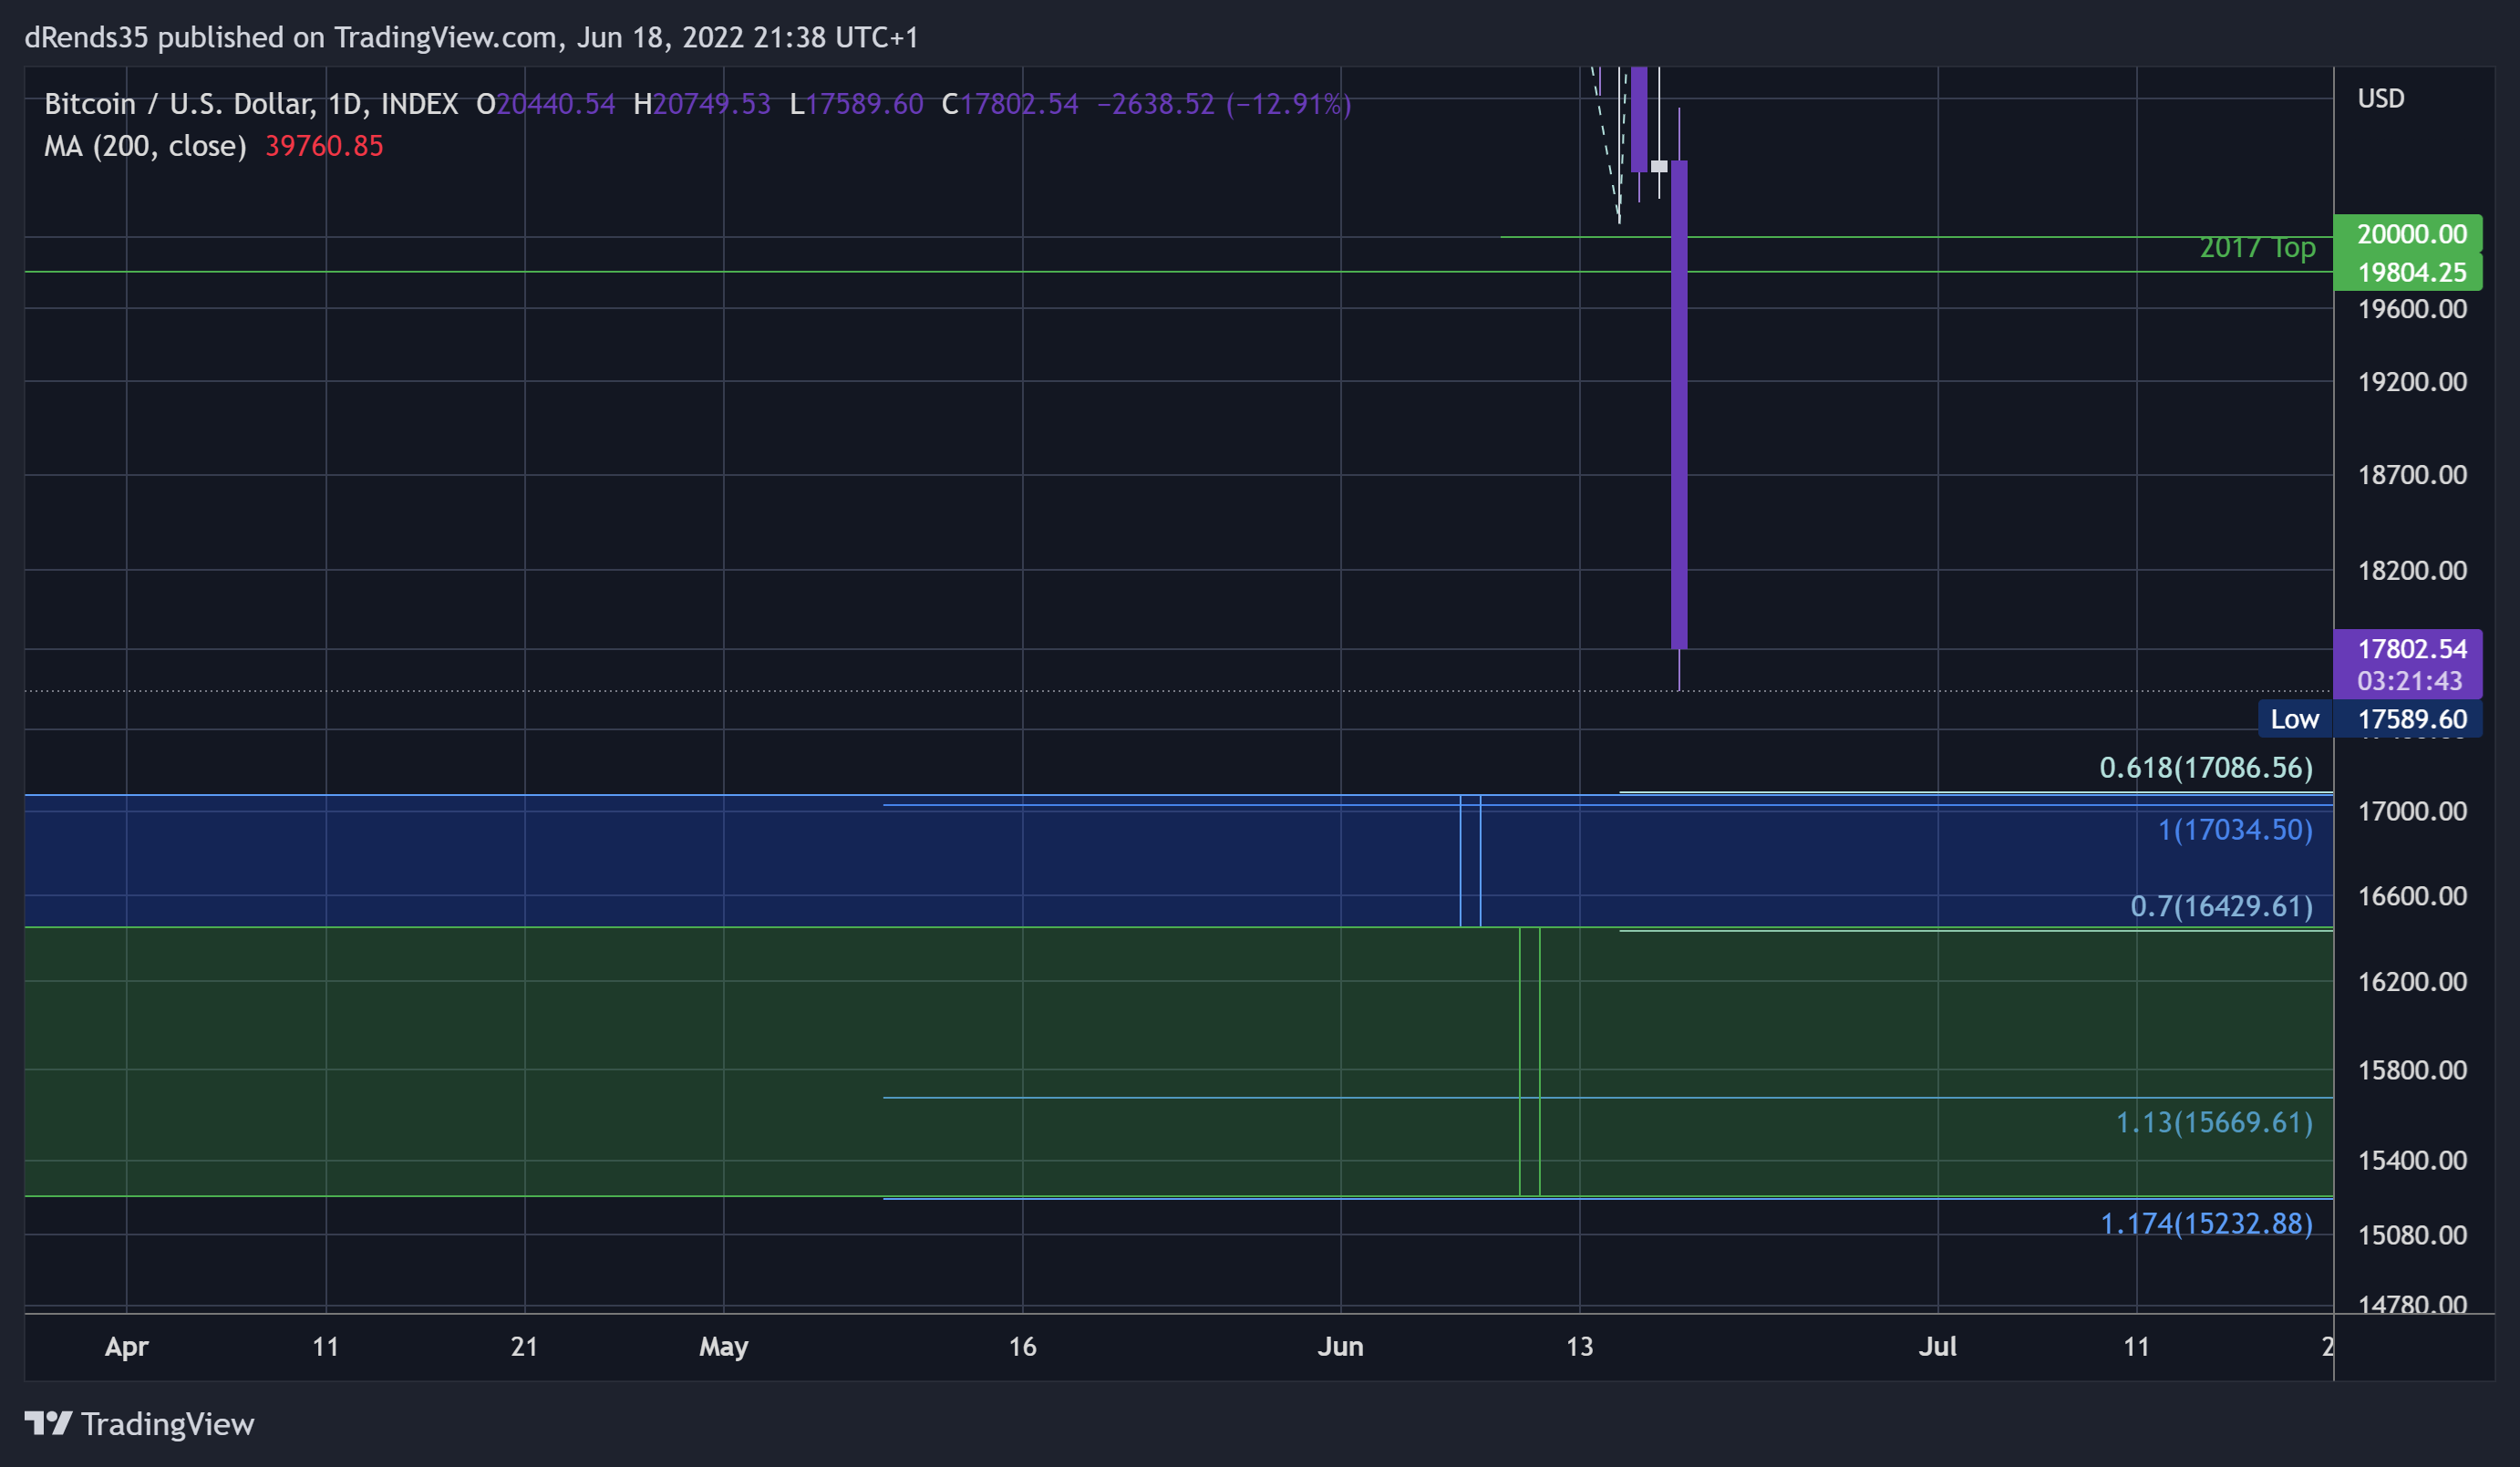Click the 'May' date on time axis
The height and width of the screenshot is (1467, 2520).
coord(723,1346)
